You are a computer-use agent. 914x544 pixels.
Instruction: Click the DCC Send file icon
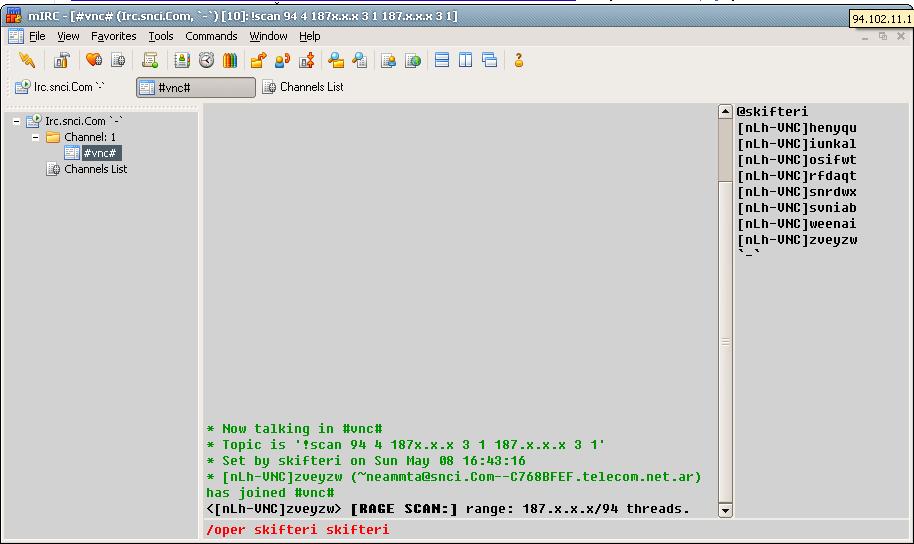[258, 60]
